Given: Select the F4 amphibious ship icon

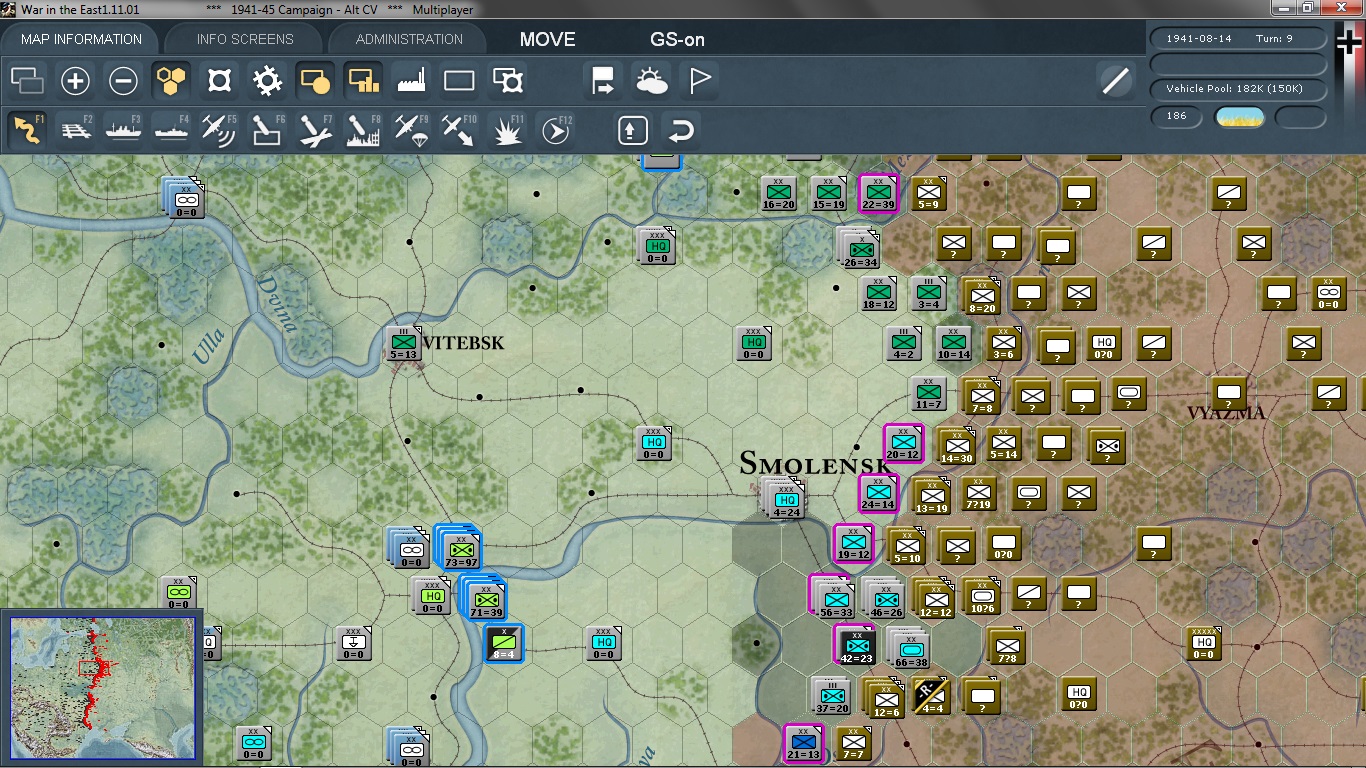Looking at the screenshot, I should click(172, 130).
